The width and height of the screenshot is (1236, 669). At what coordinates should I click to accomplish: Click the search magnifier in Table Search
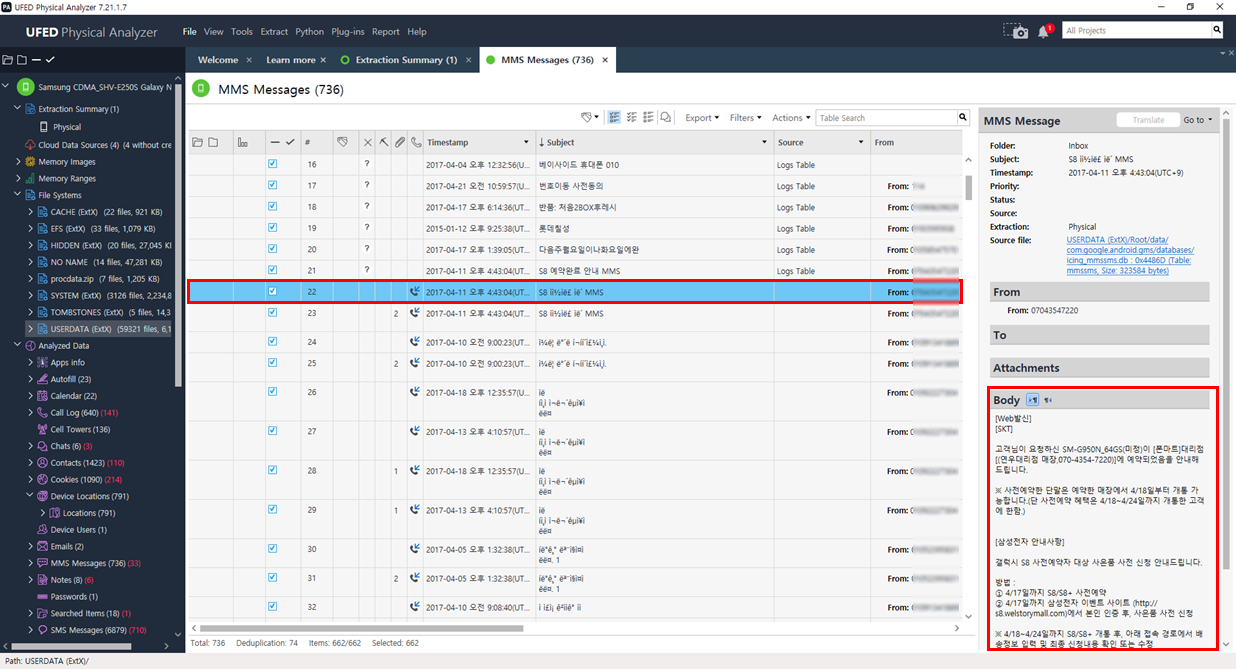pos(963,118)
